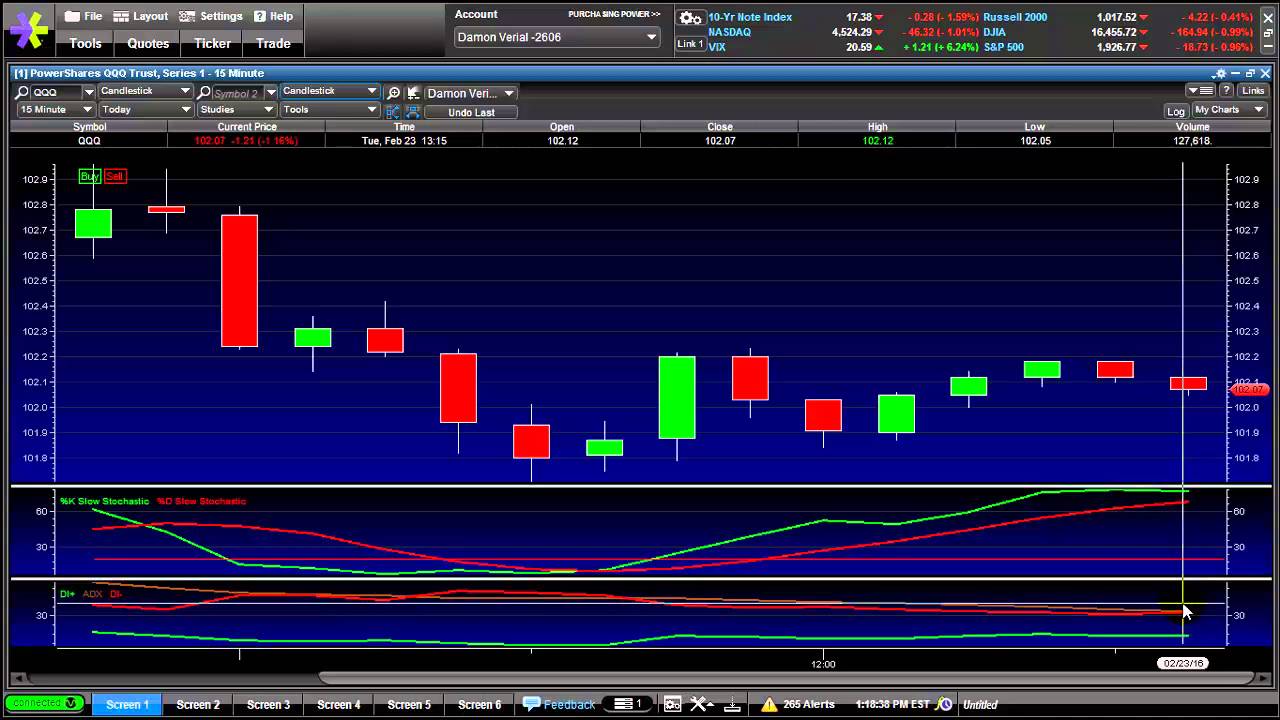
Task: Switch to Screen 5 tab
Action: (409, 704)
